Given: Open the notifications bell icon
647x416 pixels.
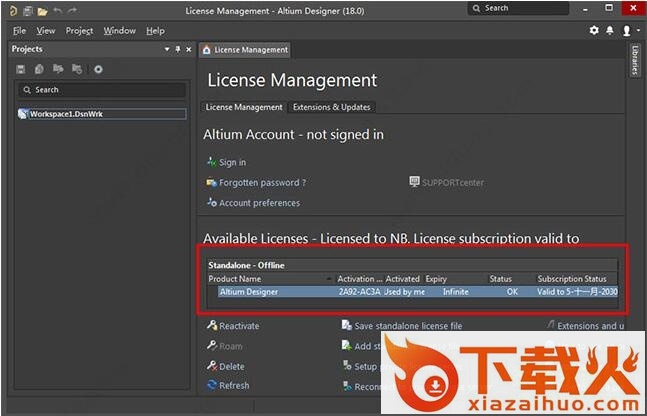Looking at the screenshot, I should (610, 30).
